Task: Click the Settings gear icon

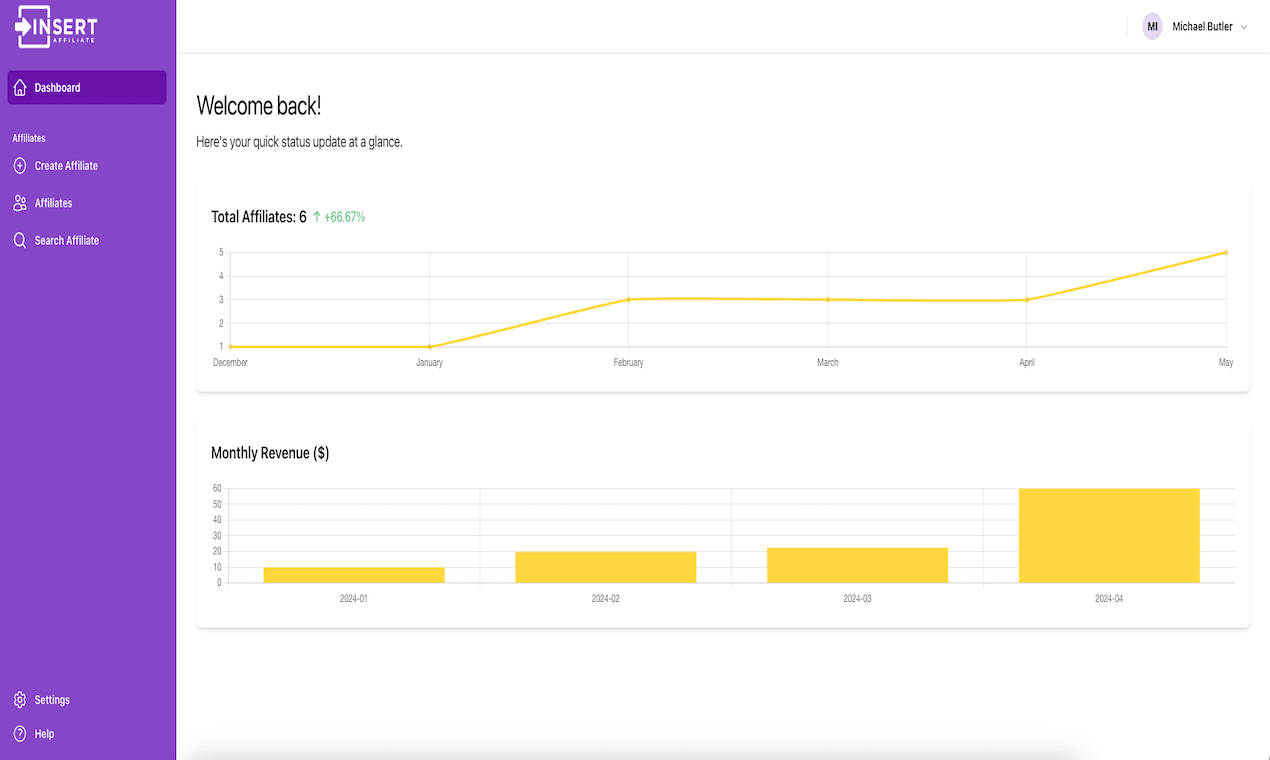Action: 20,700
